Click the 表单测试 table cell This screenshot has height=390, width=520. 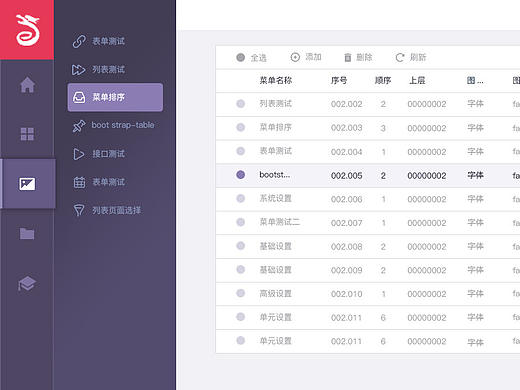(276, 151)
